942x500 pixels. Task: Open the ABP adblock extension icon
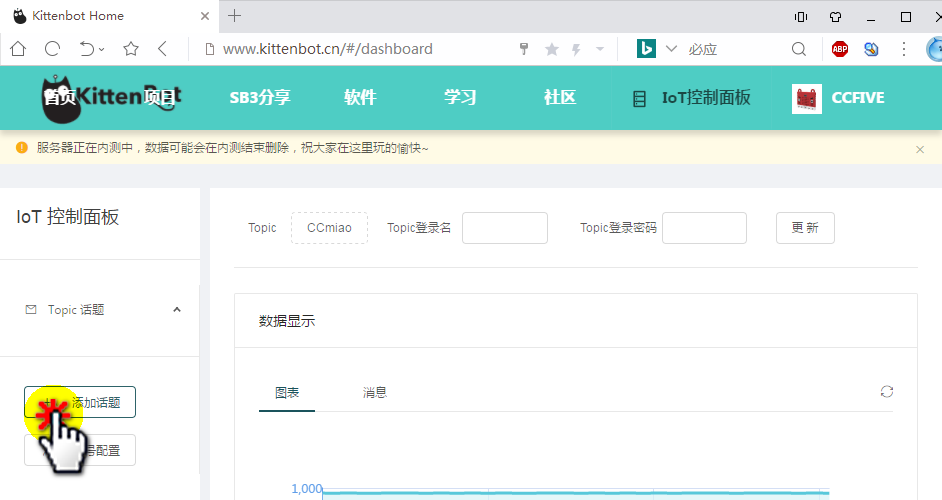[x=840, y=49]
